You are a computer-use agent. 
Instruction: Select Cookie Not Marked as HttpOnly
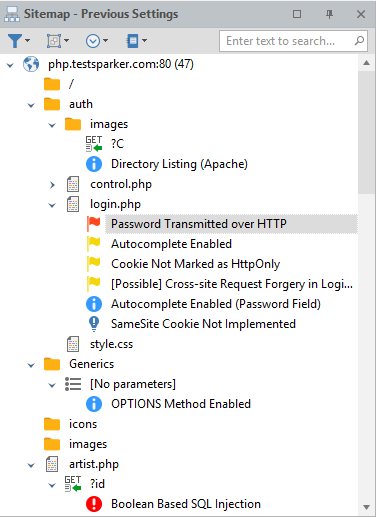click(x=195, y=264)
